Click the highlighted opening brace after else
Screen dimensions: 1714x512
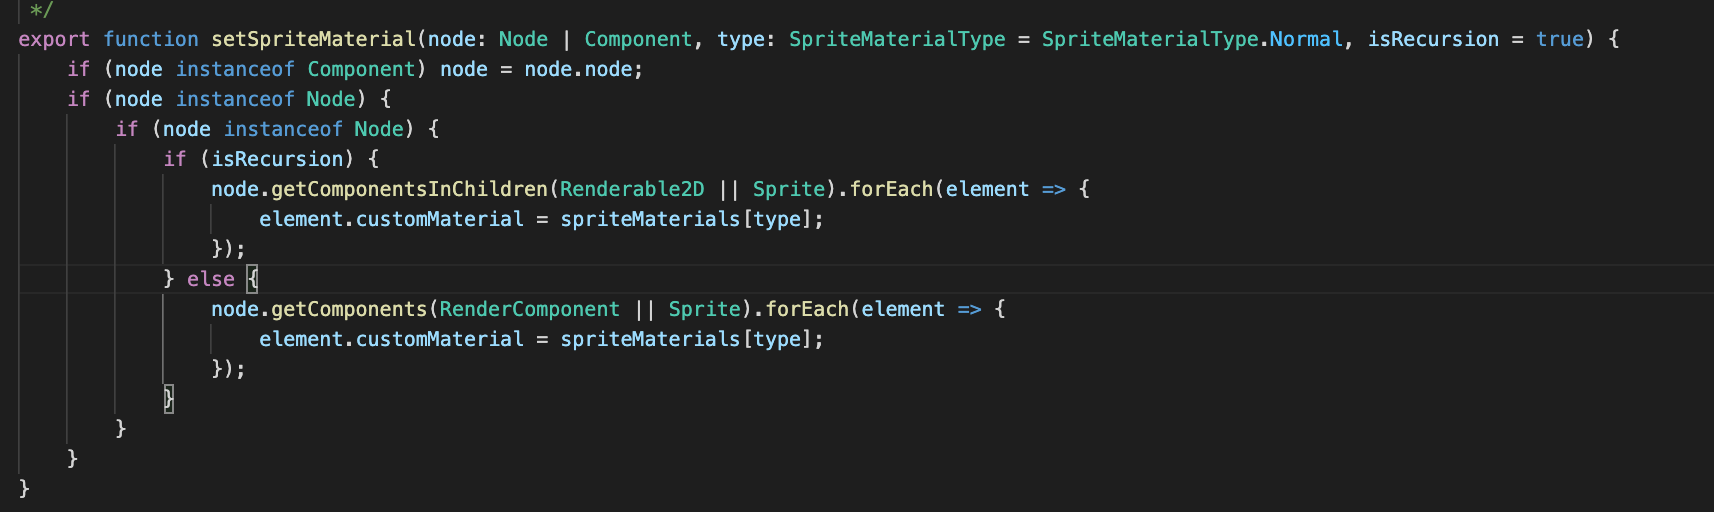253,279
